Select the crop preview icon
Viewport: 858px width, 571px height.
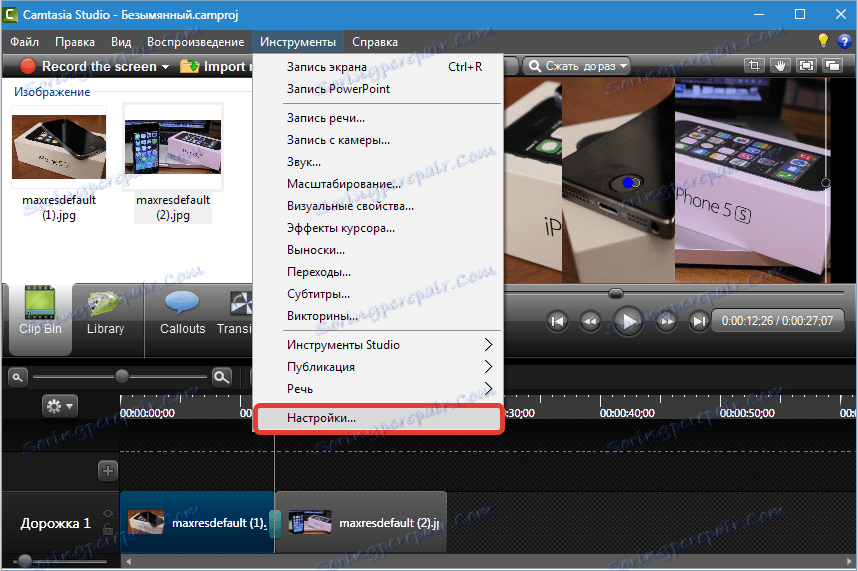755,66
